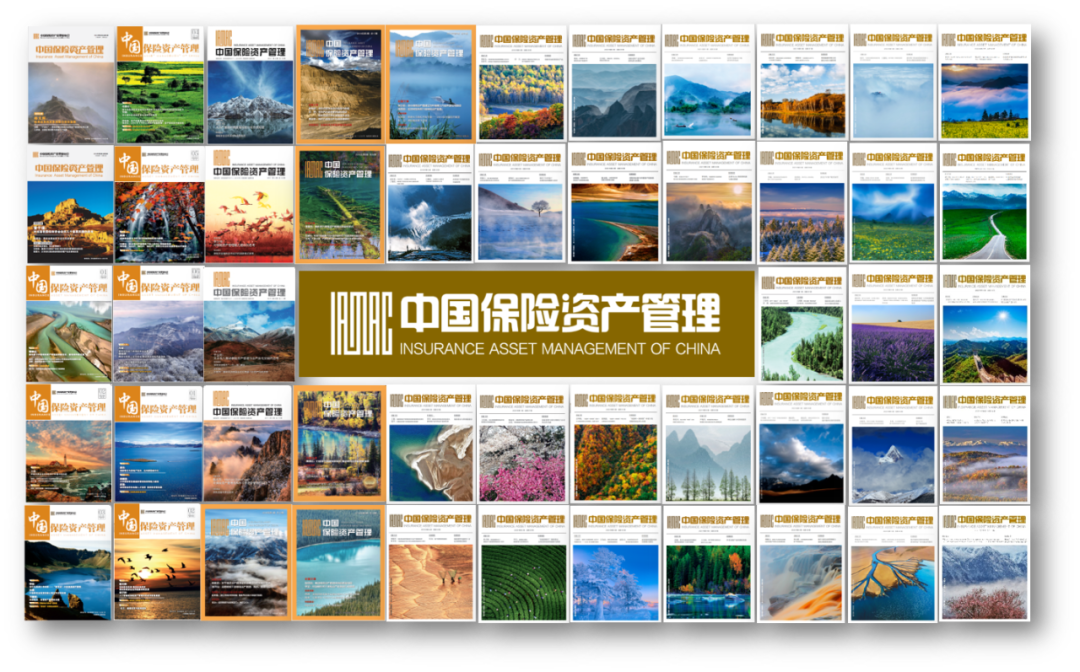Select the muddy yellow waterfall cover
The image size is (1080, 672).
(x=802, y=565)
